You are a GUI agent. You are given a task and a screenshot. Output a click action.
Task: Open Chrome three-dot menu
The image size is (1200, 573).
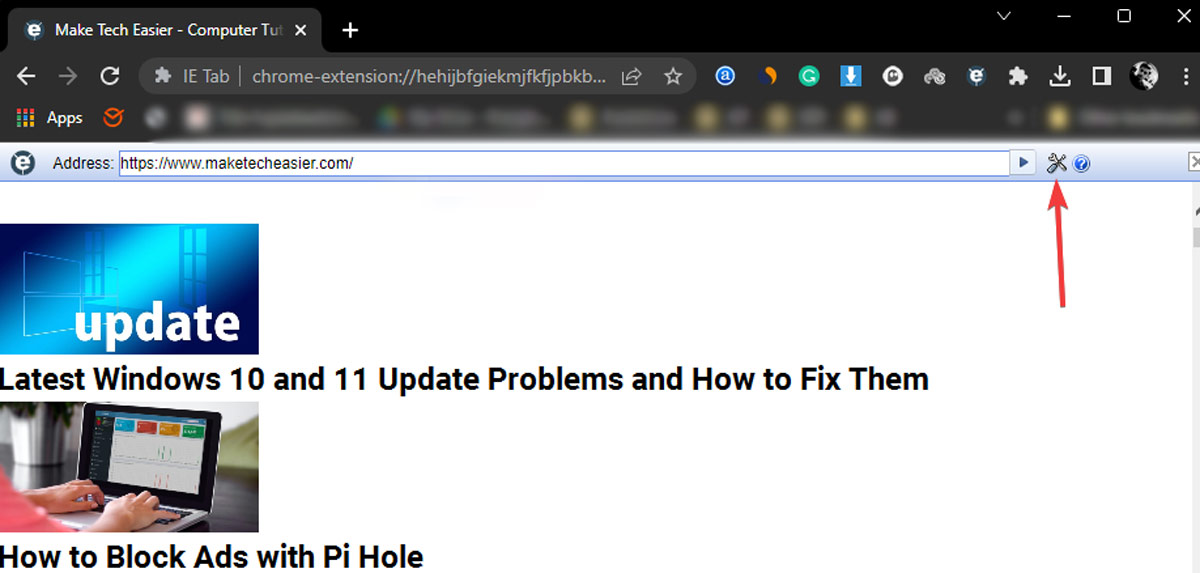(x=1185, y=76)
